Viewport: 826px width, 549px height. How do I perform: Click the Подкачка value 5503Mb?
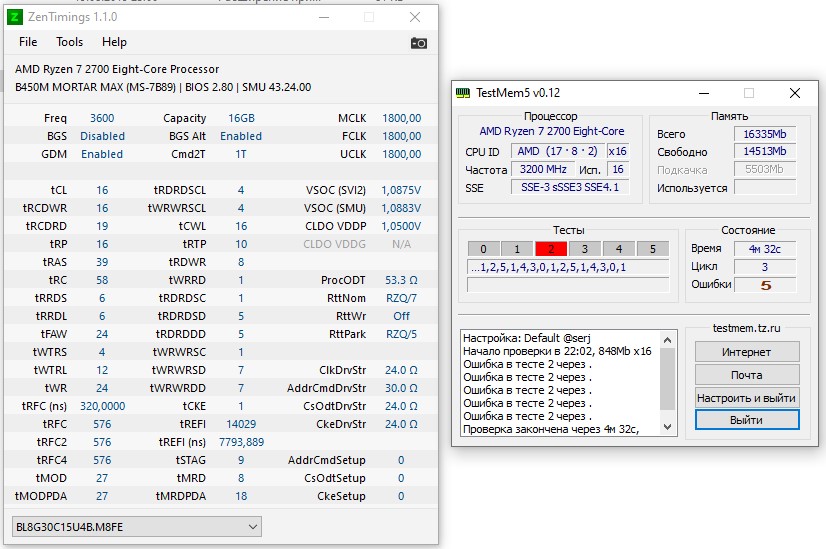click(765, 169)
